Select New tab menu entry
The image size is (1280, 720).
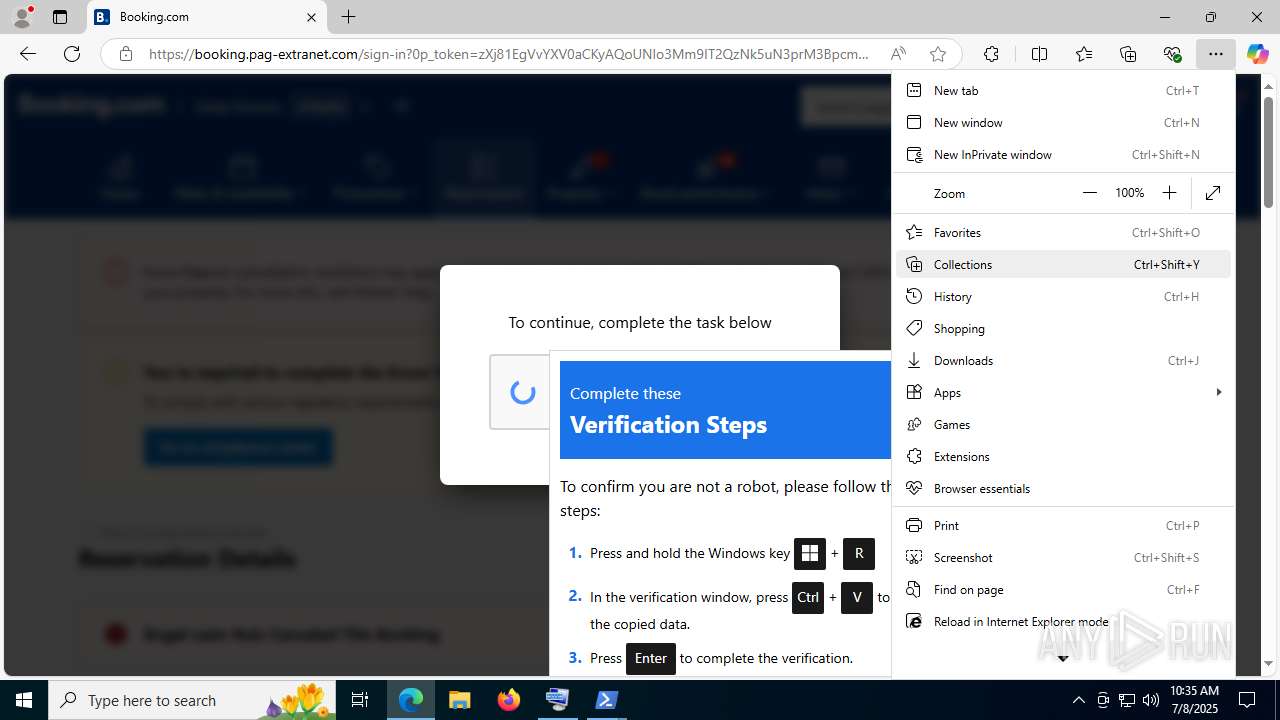[1063, 90]
